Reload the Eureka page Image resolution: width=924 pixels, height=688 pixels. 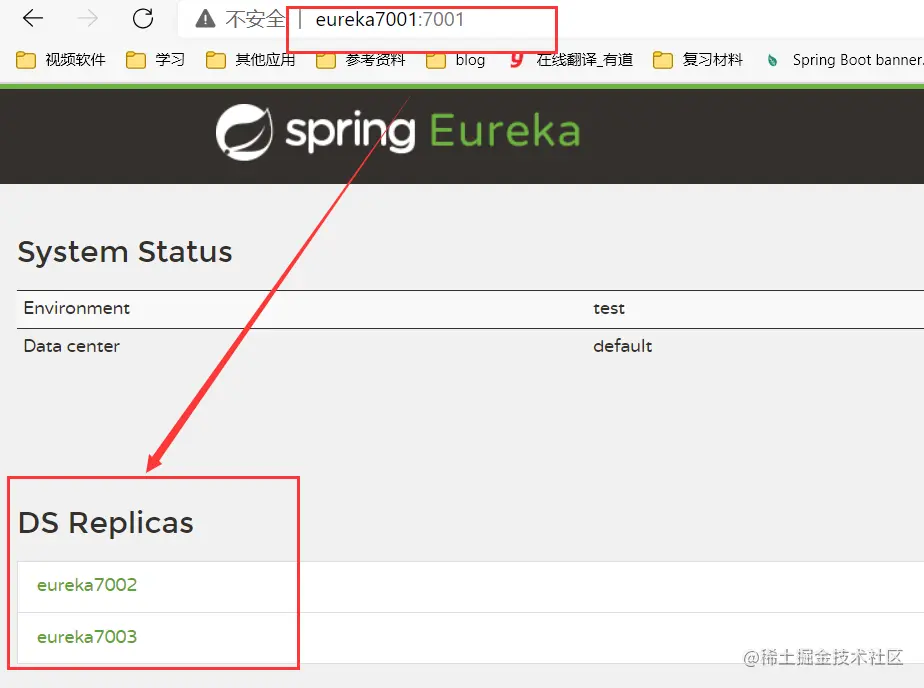point(143,19)
